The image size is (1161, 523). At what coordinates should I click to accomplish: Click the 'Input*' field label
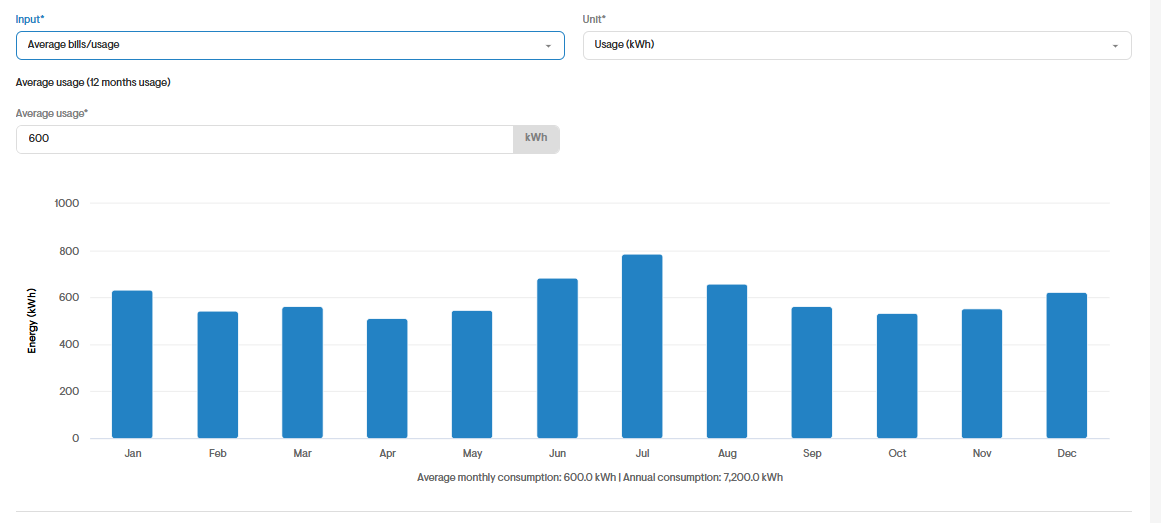coord(30,18)
